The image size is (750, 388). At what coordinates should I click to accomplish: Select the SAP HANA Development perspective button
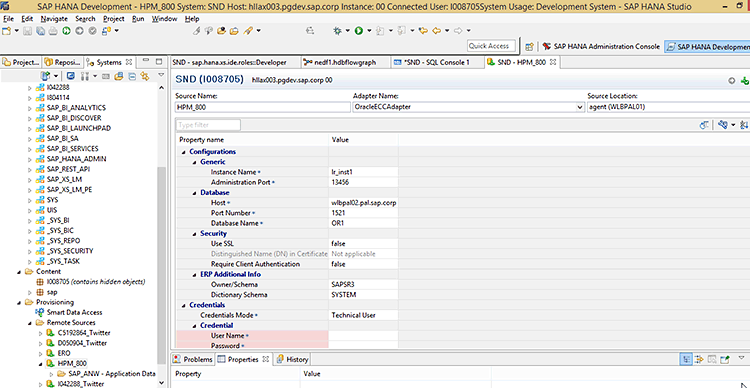[708, 46]
